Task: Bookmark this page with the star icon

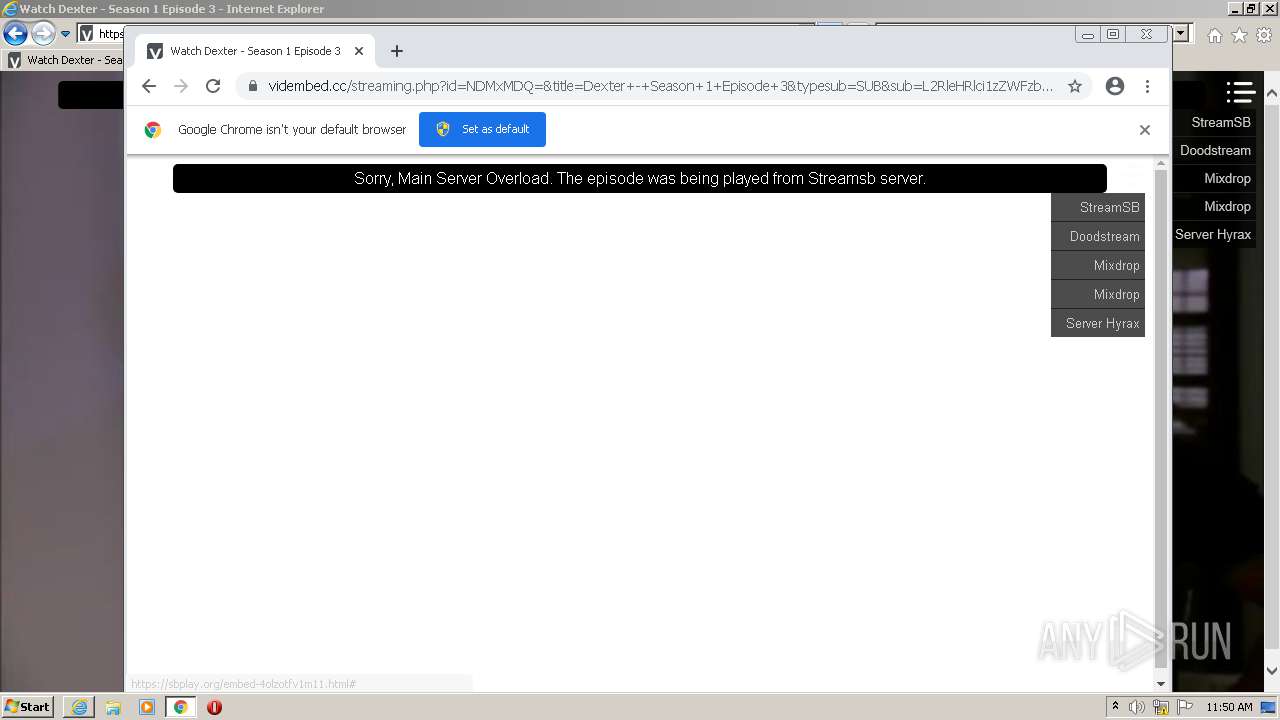Action: click(x=1075, y=86)
